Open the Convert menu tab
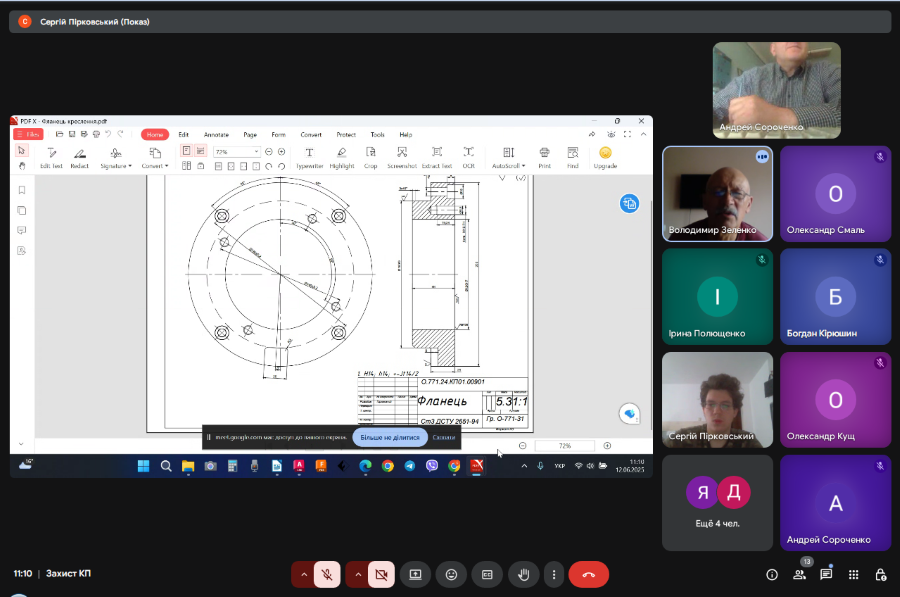This screenshot has height=597, width=900. point(311,134)
